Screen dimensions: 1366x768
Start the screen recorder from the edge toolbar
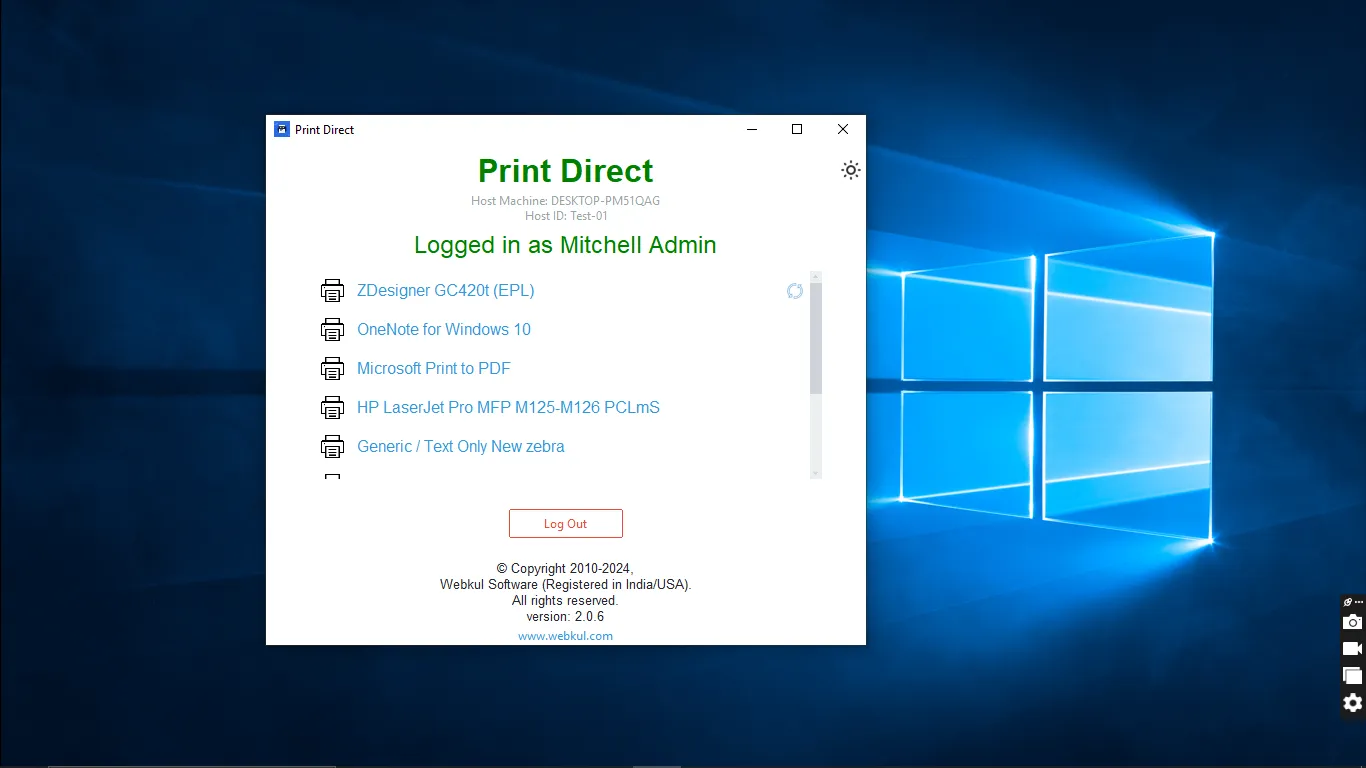tap(1352, 648)
